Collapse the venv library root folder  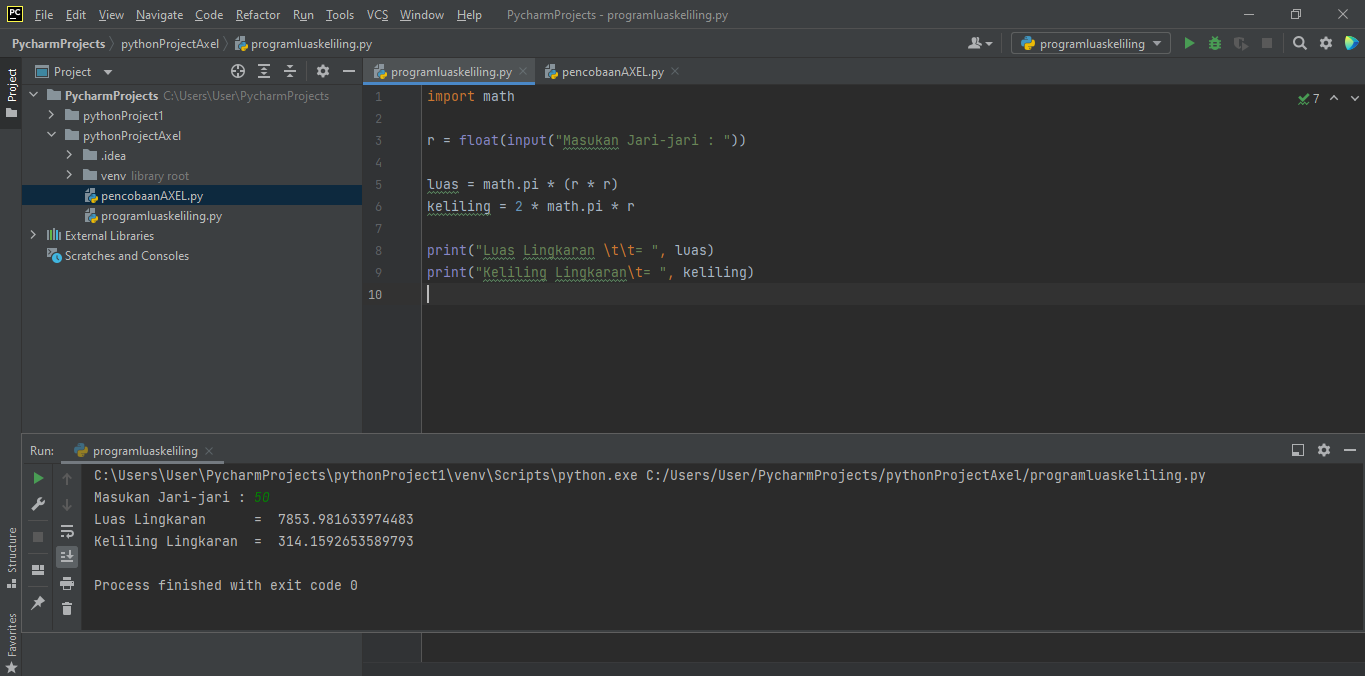[x=67, y=175]
